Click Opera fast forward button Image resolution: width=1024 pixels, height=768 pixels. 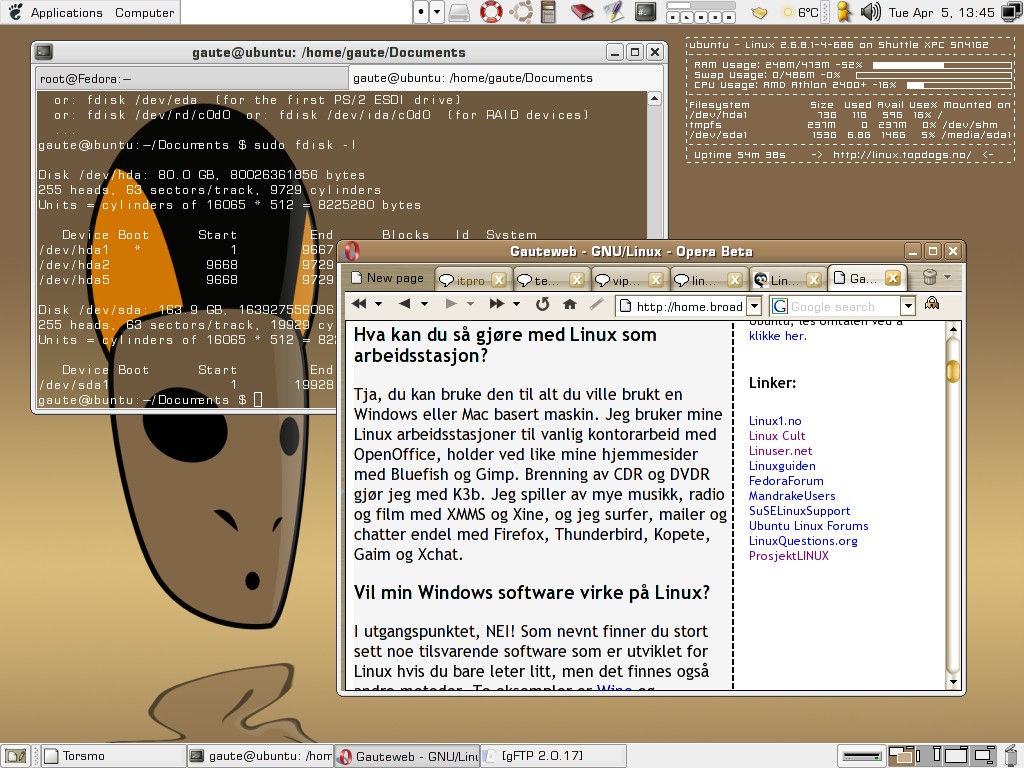pos(496,304)
